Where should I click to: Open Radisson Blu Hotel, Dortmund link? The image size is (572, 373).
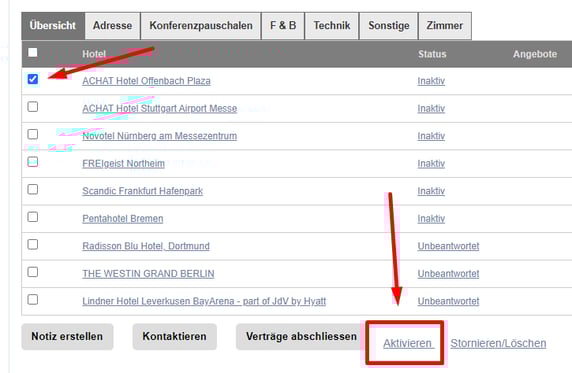pos(146,246)
